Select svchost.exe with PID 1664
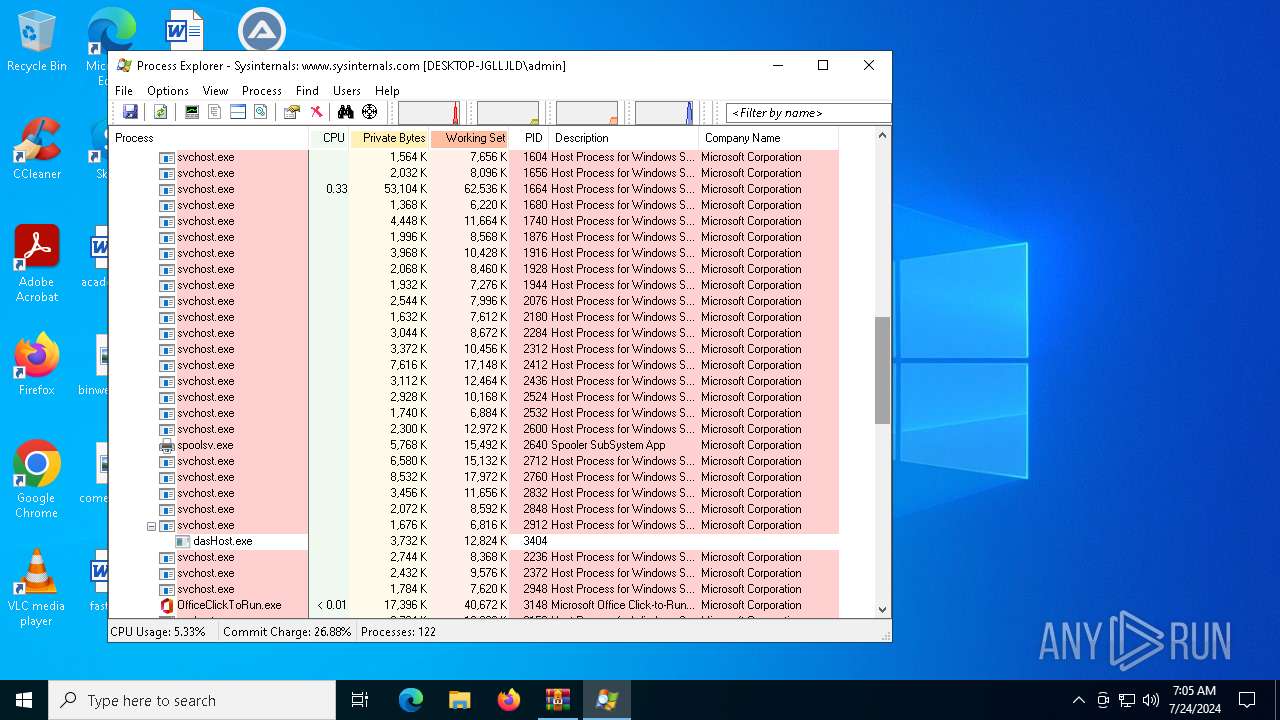The image size is (1280, 720). (474, 189)
